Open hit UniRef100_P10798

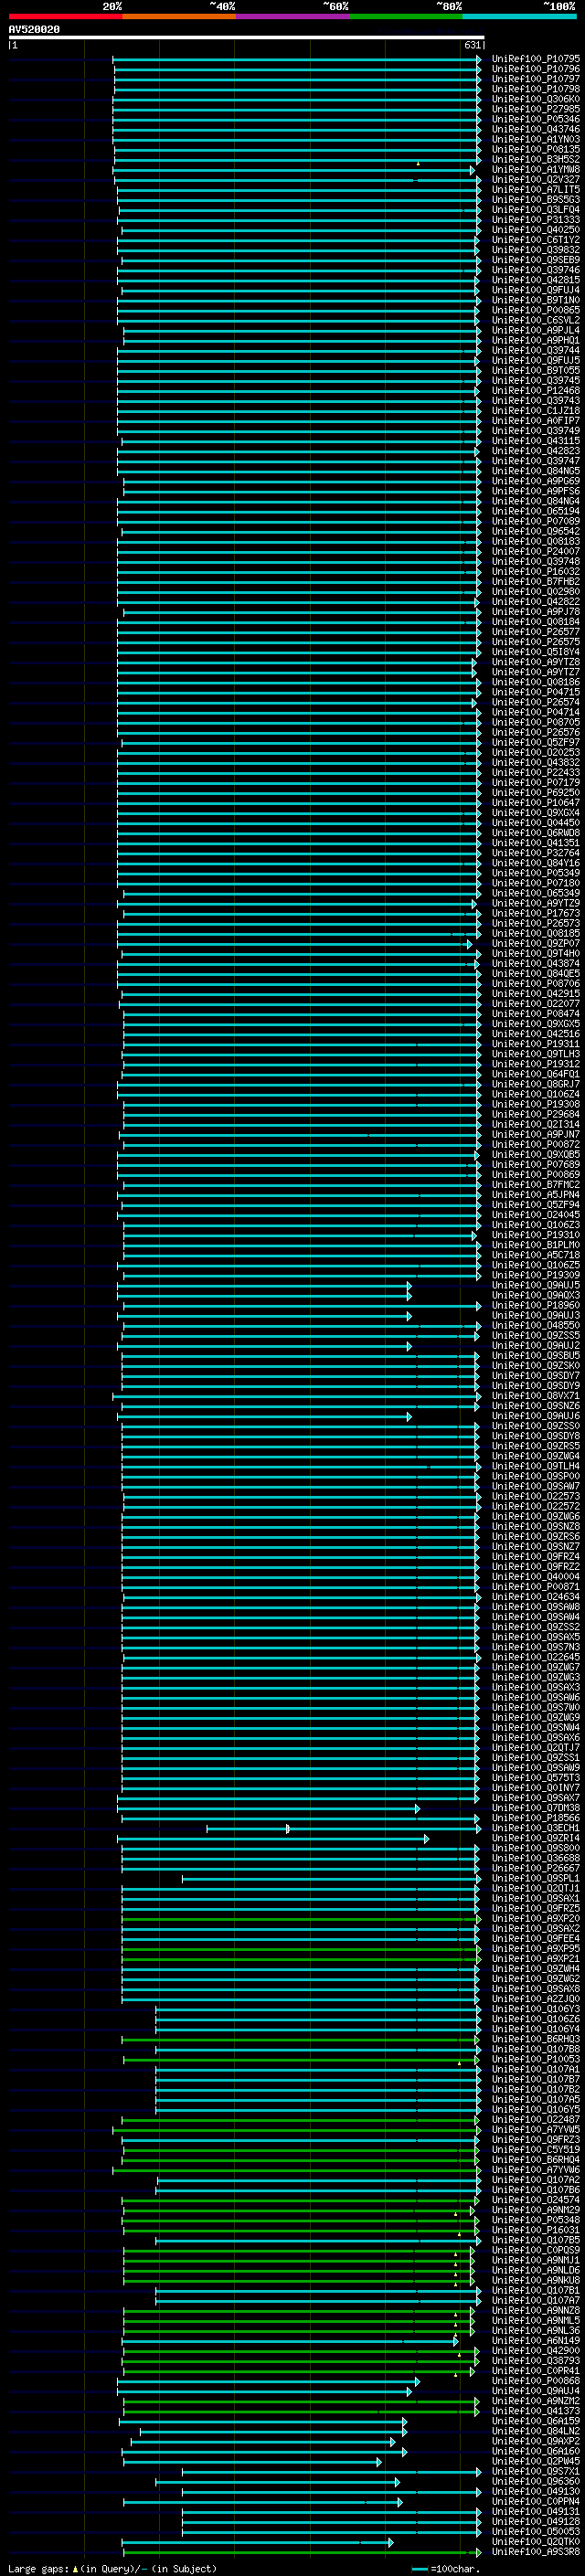[x=535, y=89]
